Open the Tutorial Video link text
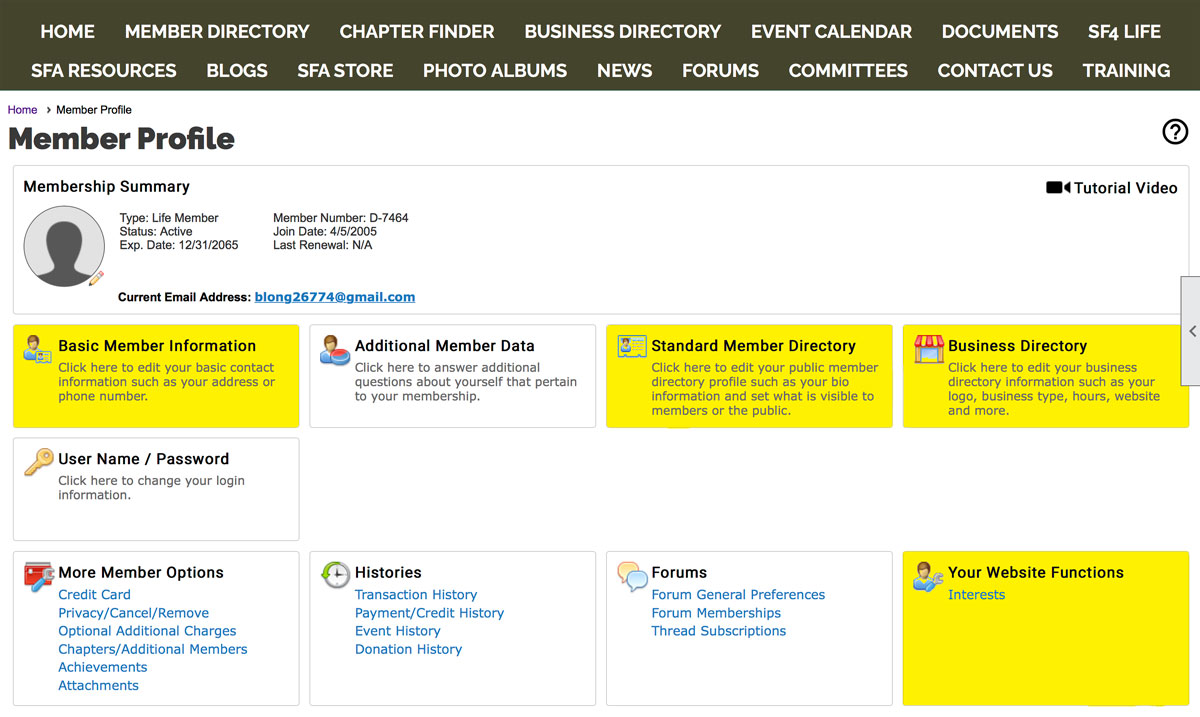The image size is (1200, 717). coord(1126,188)
